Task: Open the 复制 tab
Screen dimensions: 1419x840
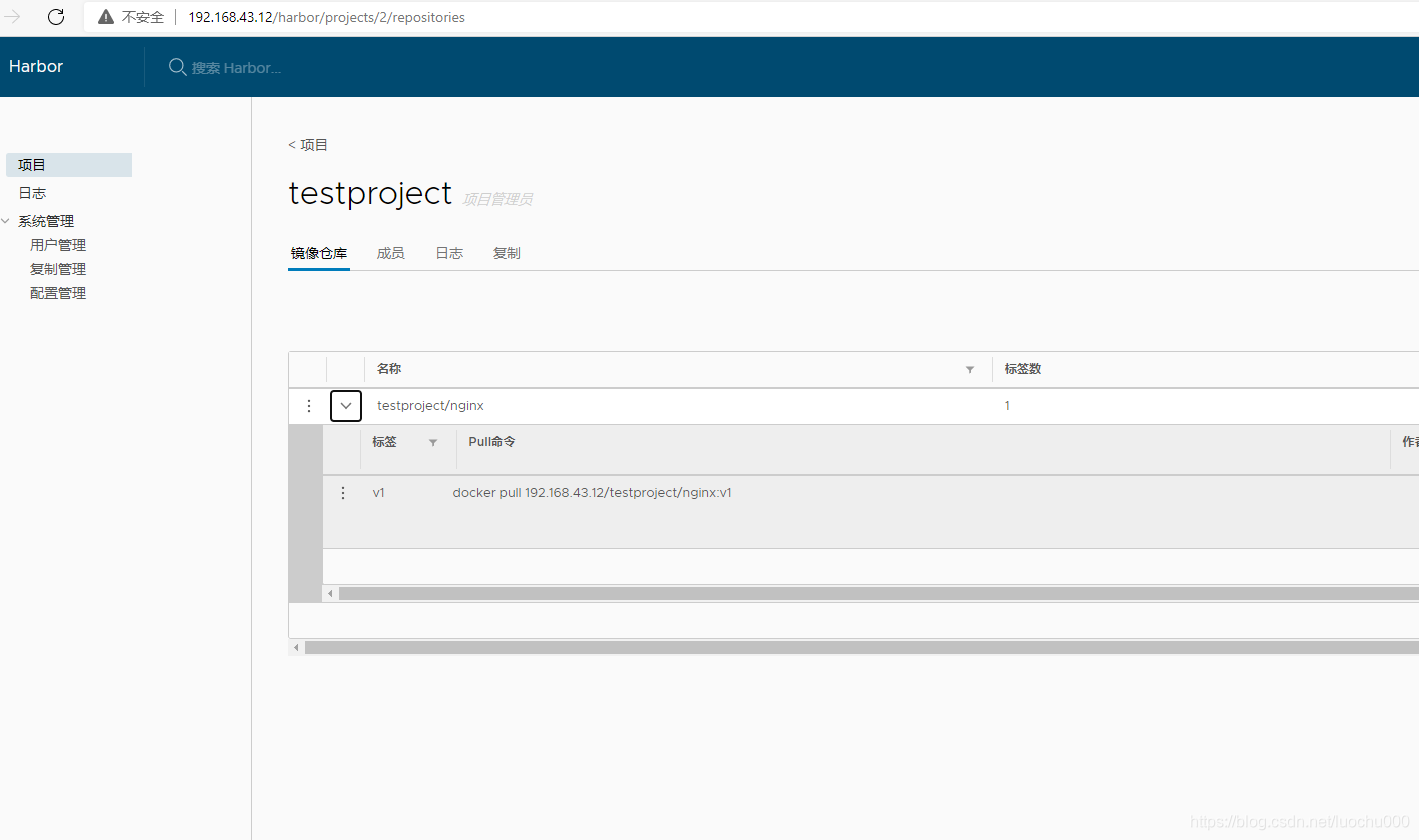Action: coord(507,253)
